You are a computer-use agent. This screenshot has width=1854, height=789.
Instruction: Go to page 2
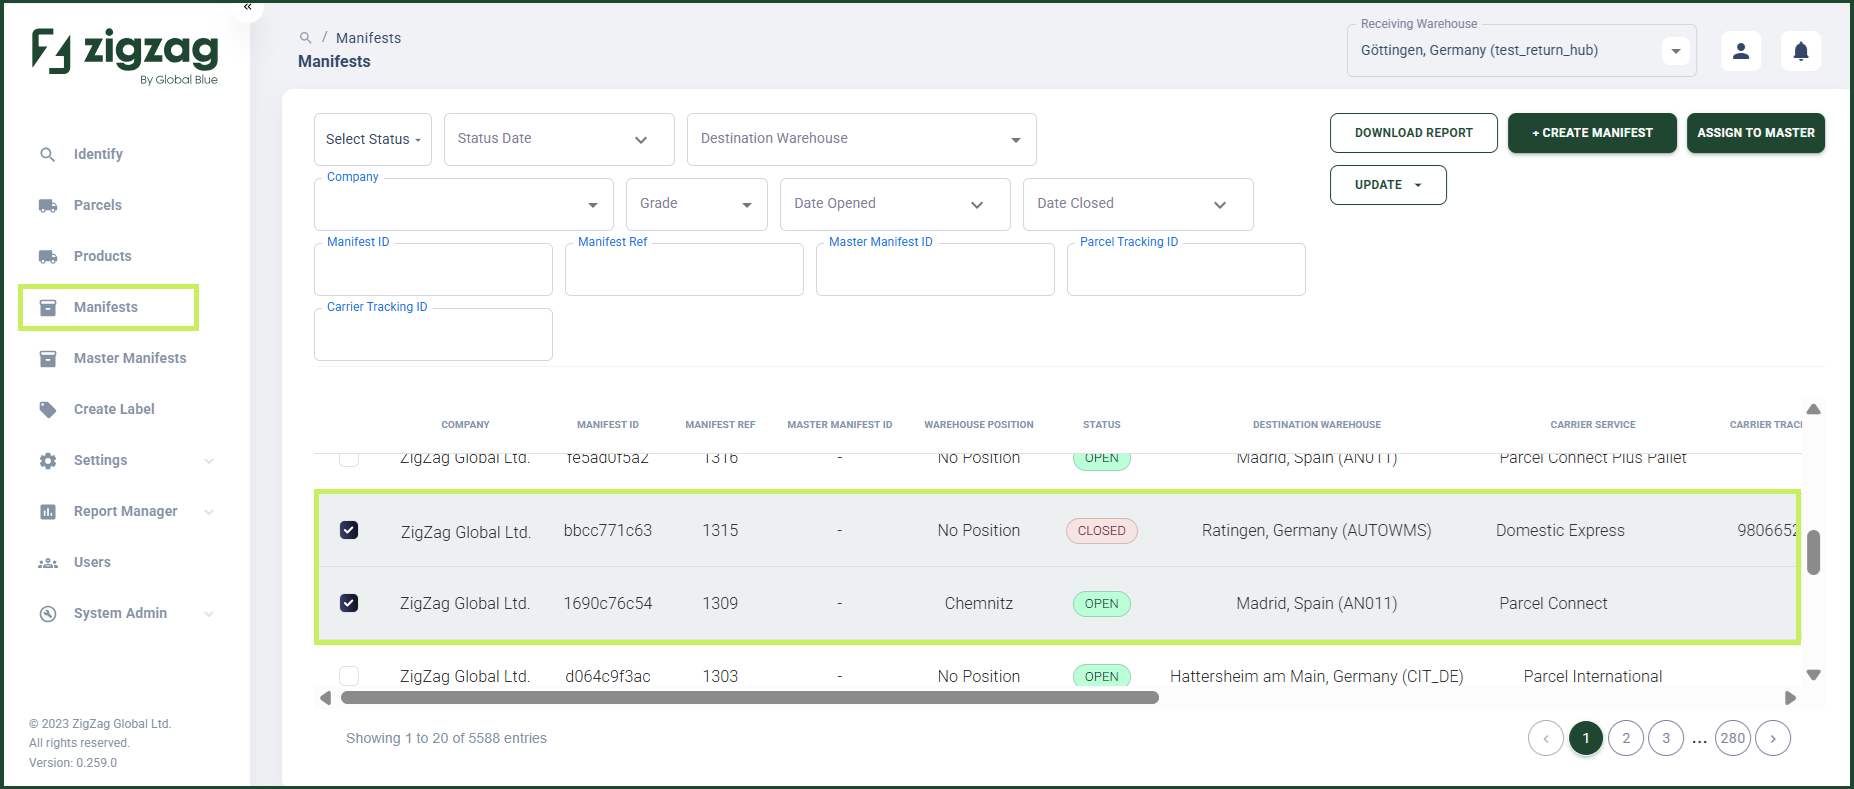[1626, 738]
